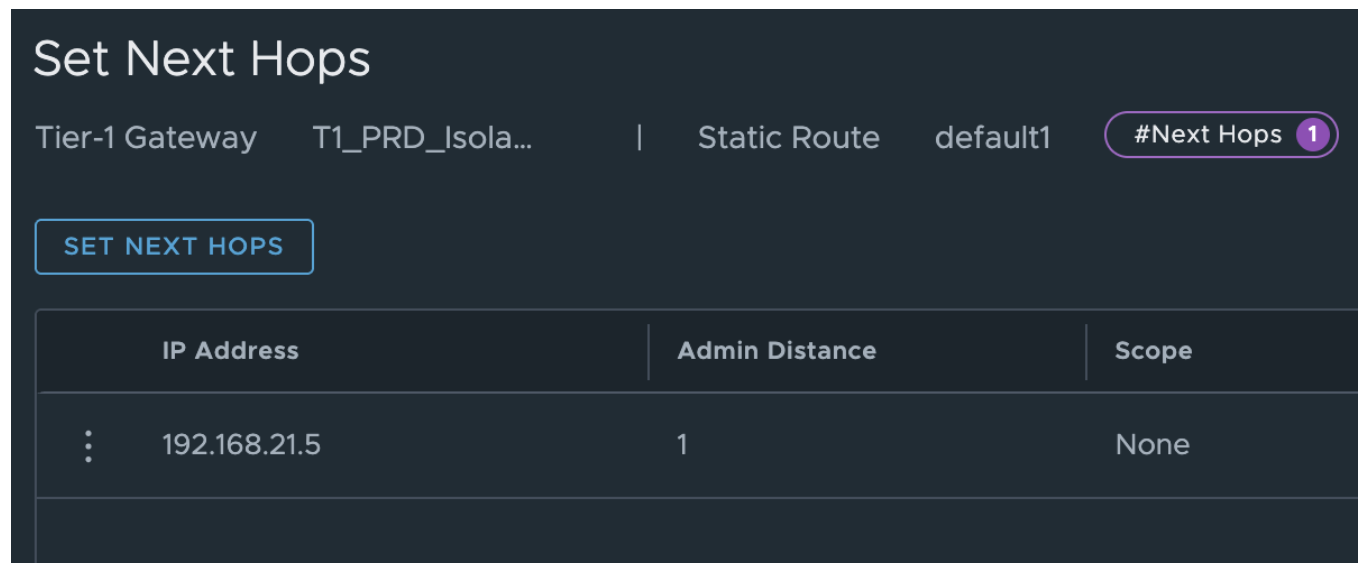Click the header cell above the row actions icon

[89, 351]
